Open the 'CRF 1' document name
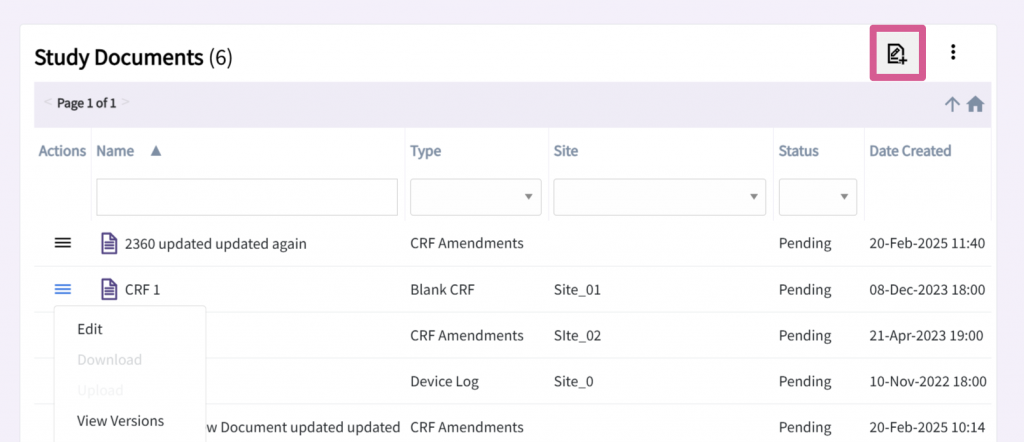The image size is (1024, 442). (142, 289)
